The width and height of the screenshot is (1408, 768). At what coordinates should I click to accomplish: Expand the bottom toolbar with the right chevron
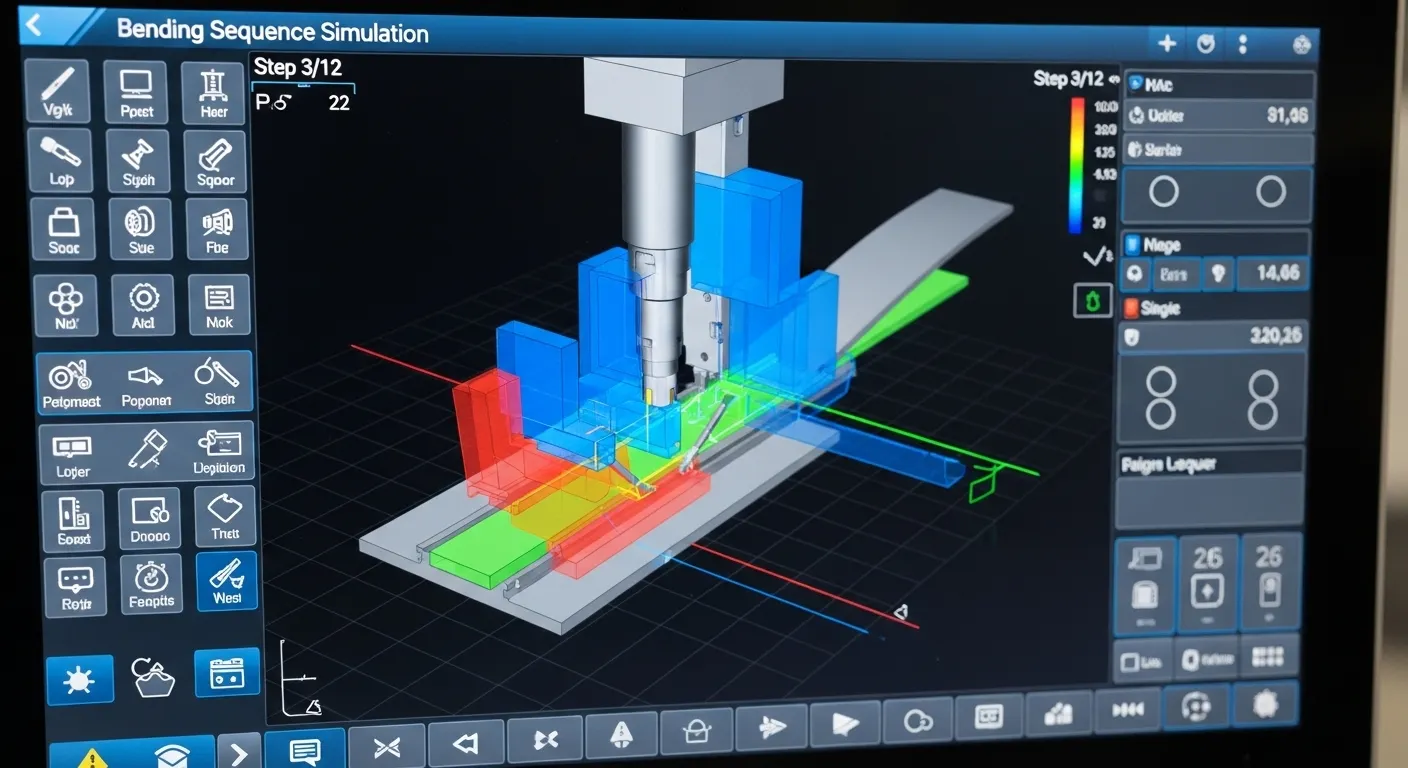pyautogui.click(x=238, y=752)
